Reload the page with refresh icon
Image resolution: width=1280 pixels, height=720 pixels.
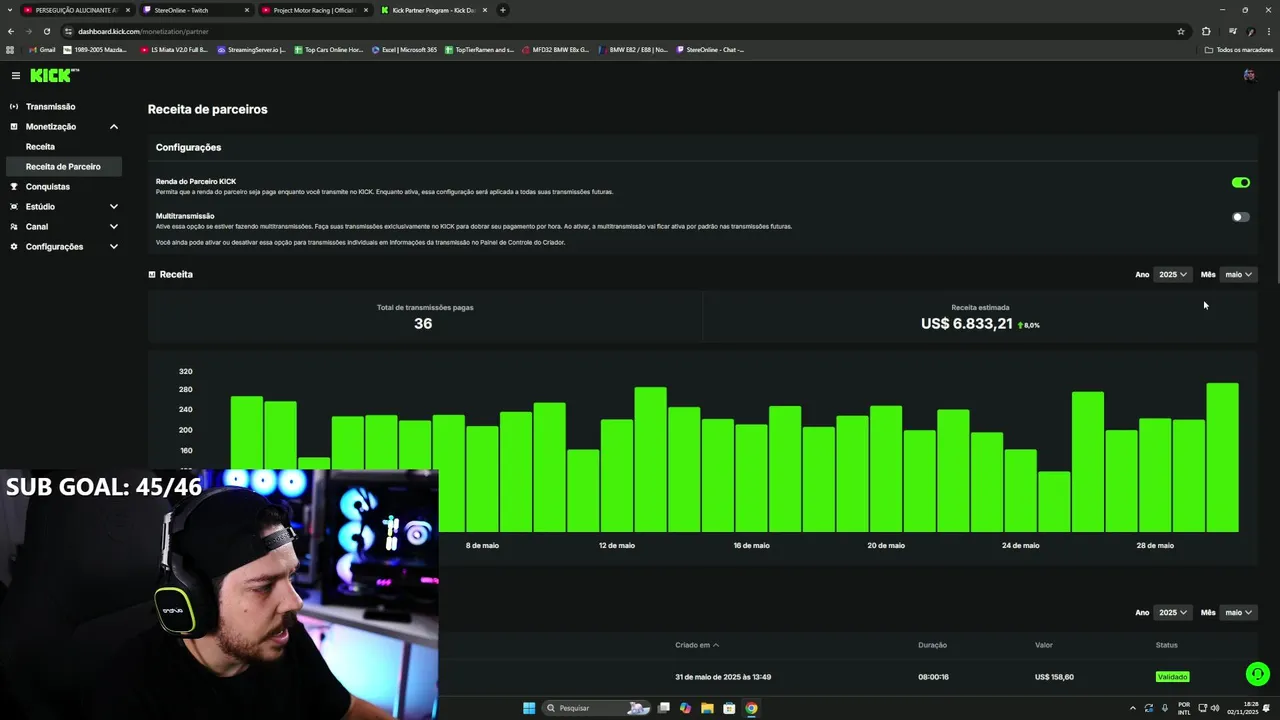(46, 31)
